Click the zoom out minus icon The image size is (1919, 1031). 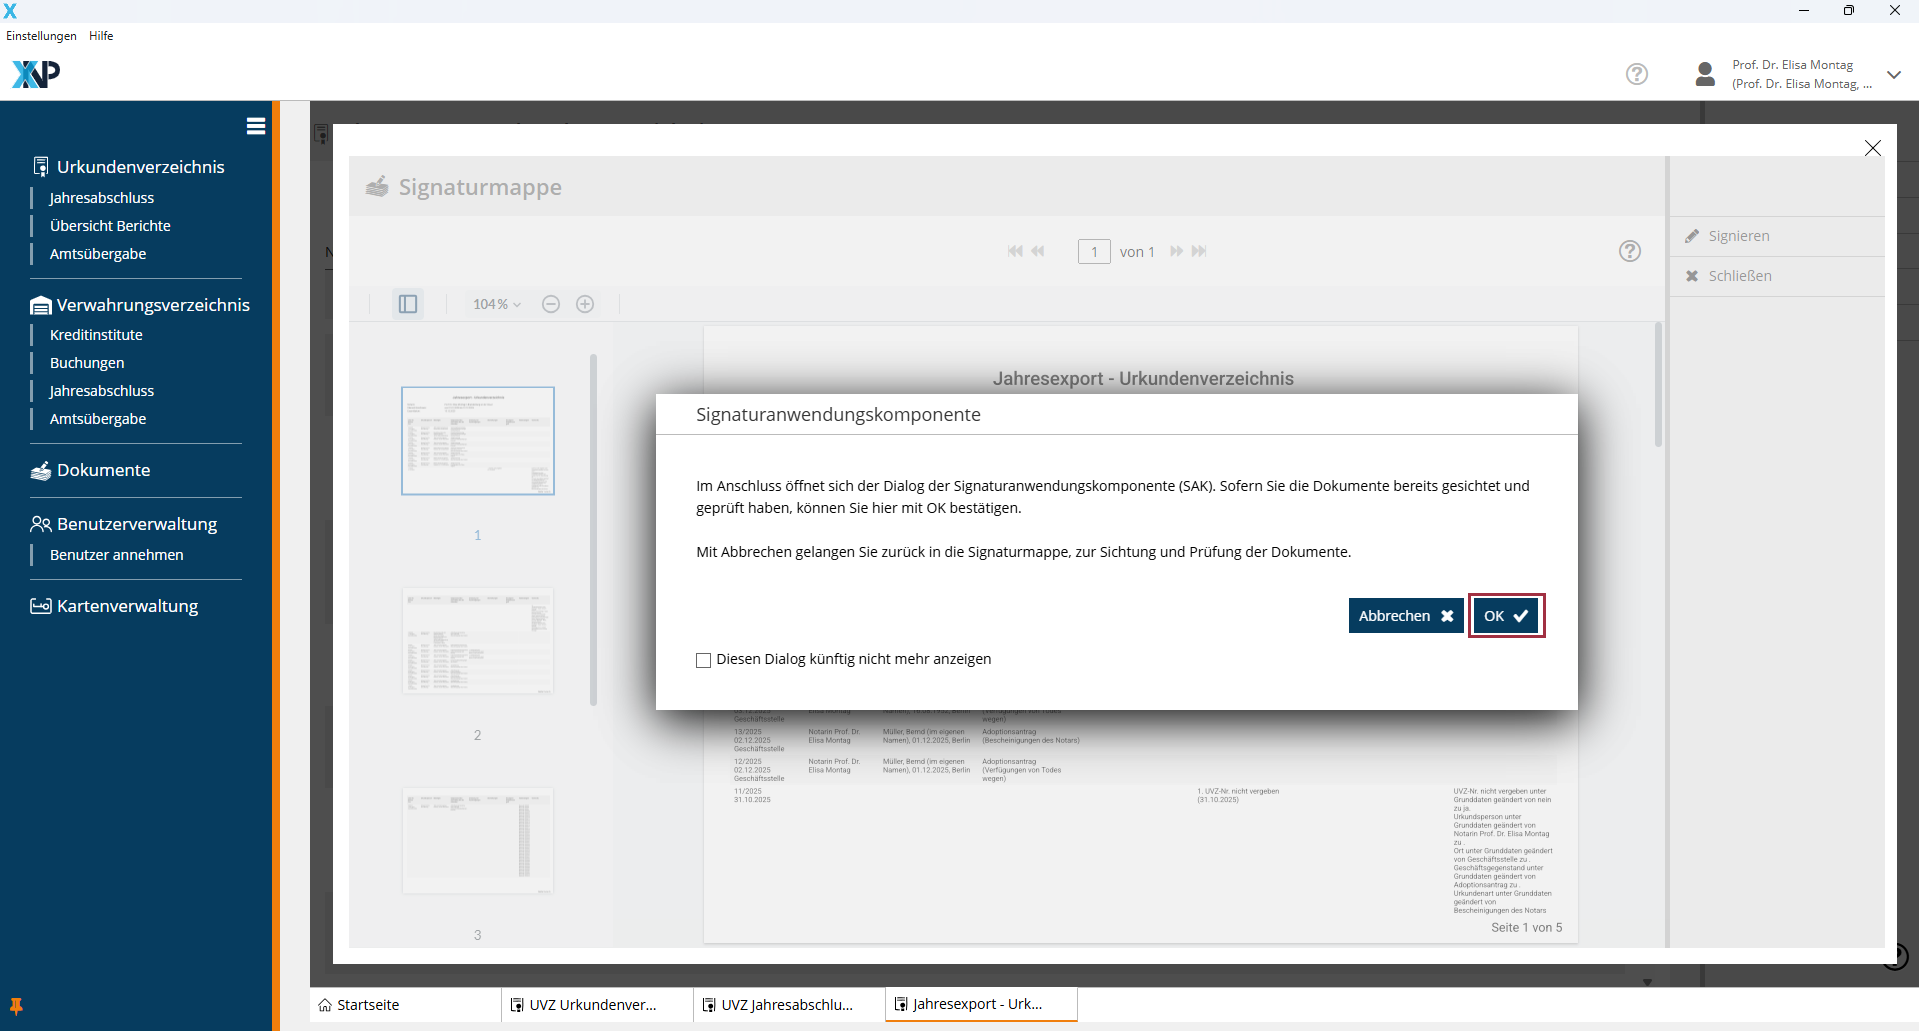pos(551,304)
